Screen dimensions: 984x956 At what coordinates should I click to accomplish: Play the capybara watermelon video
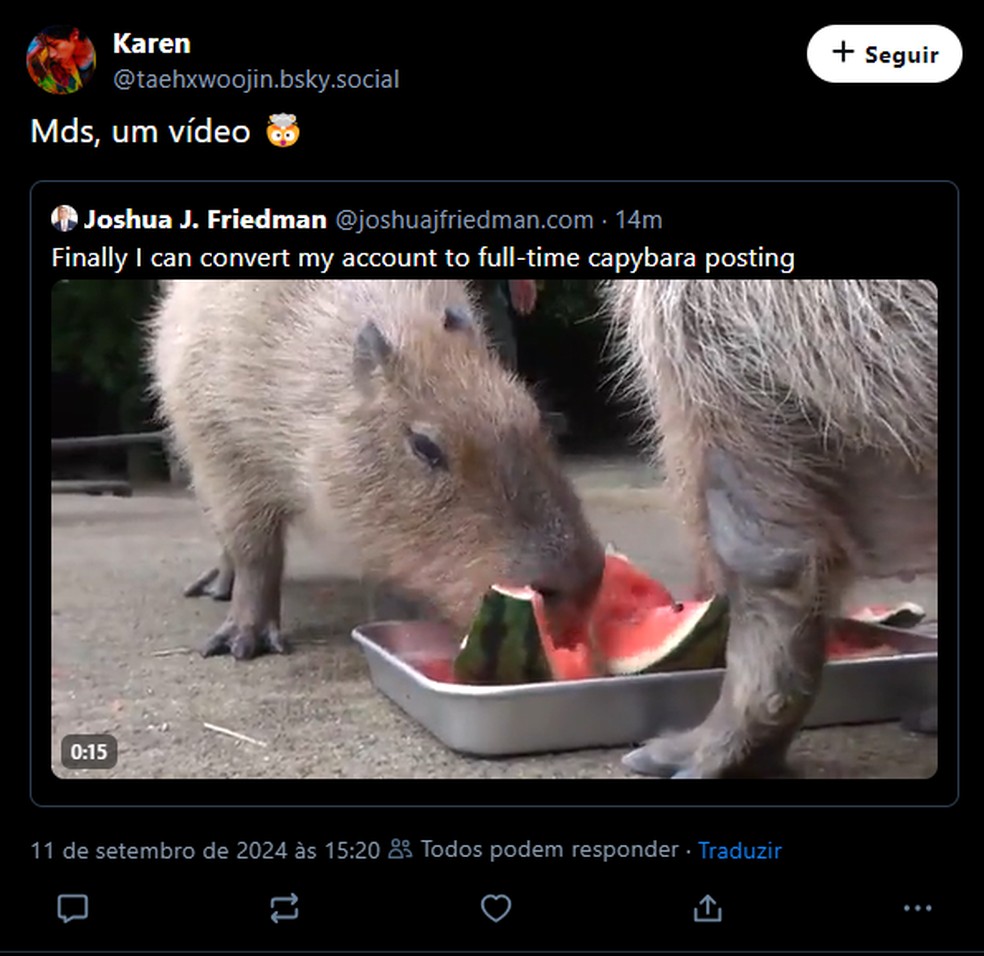[x=495, y=529]
